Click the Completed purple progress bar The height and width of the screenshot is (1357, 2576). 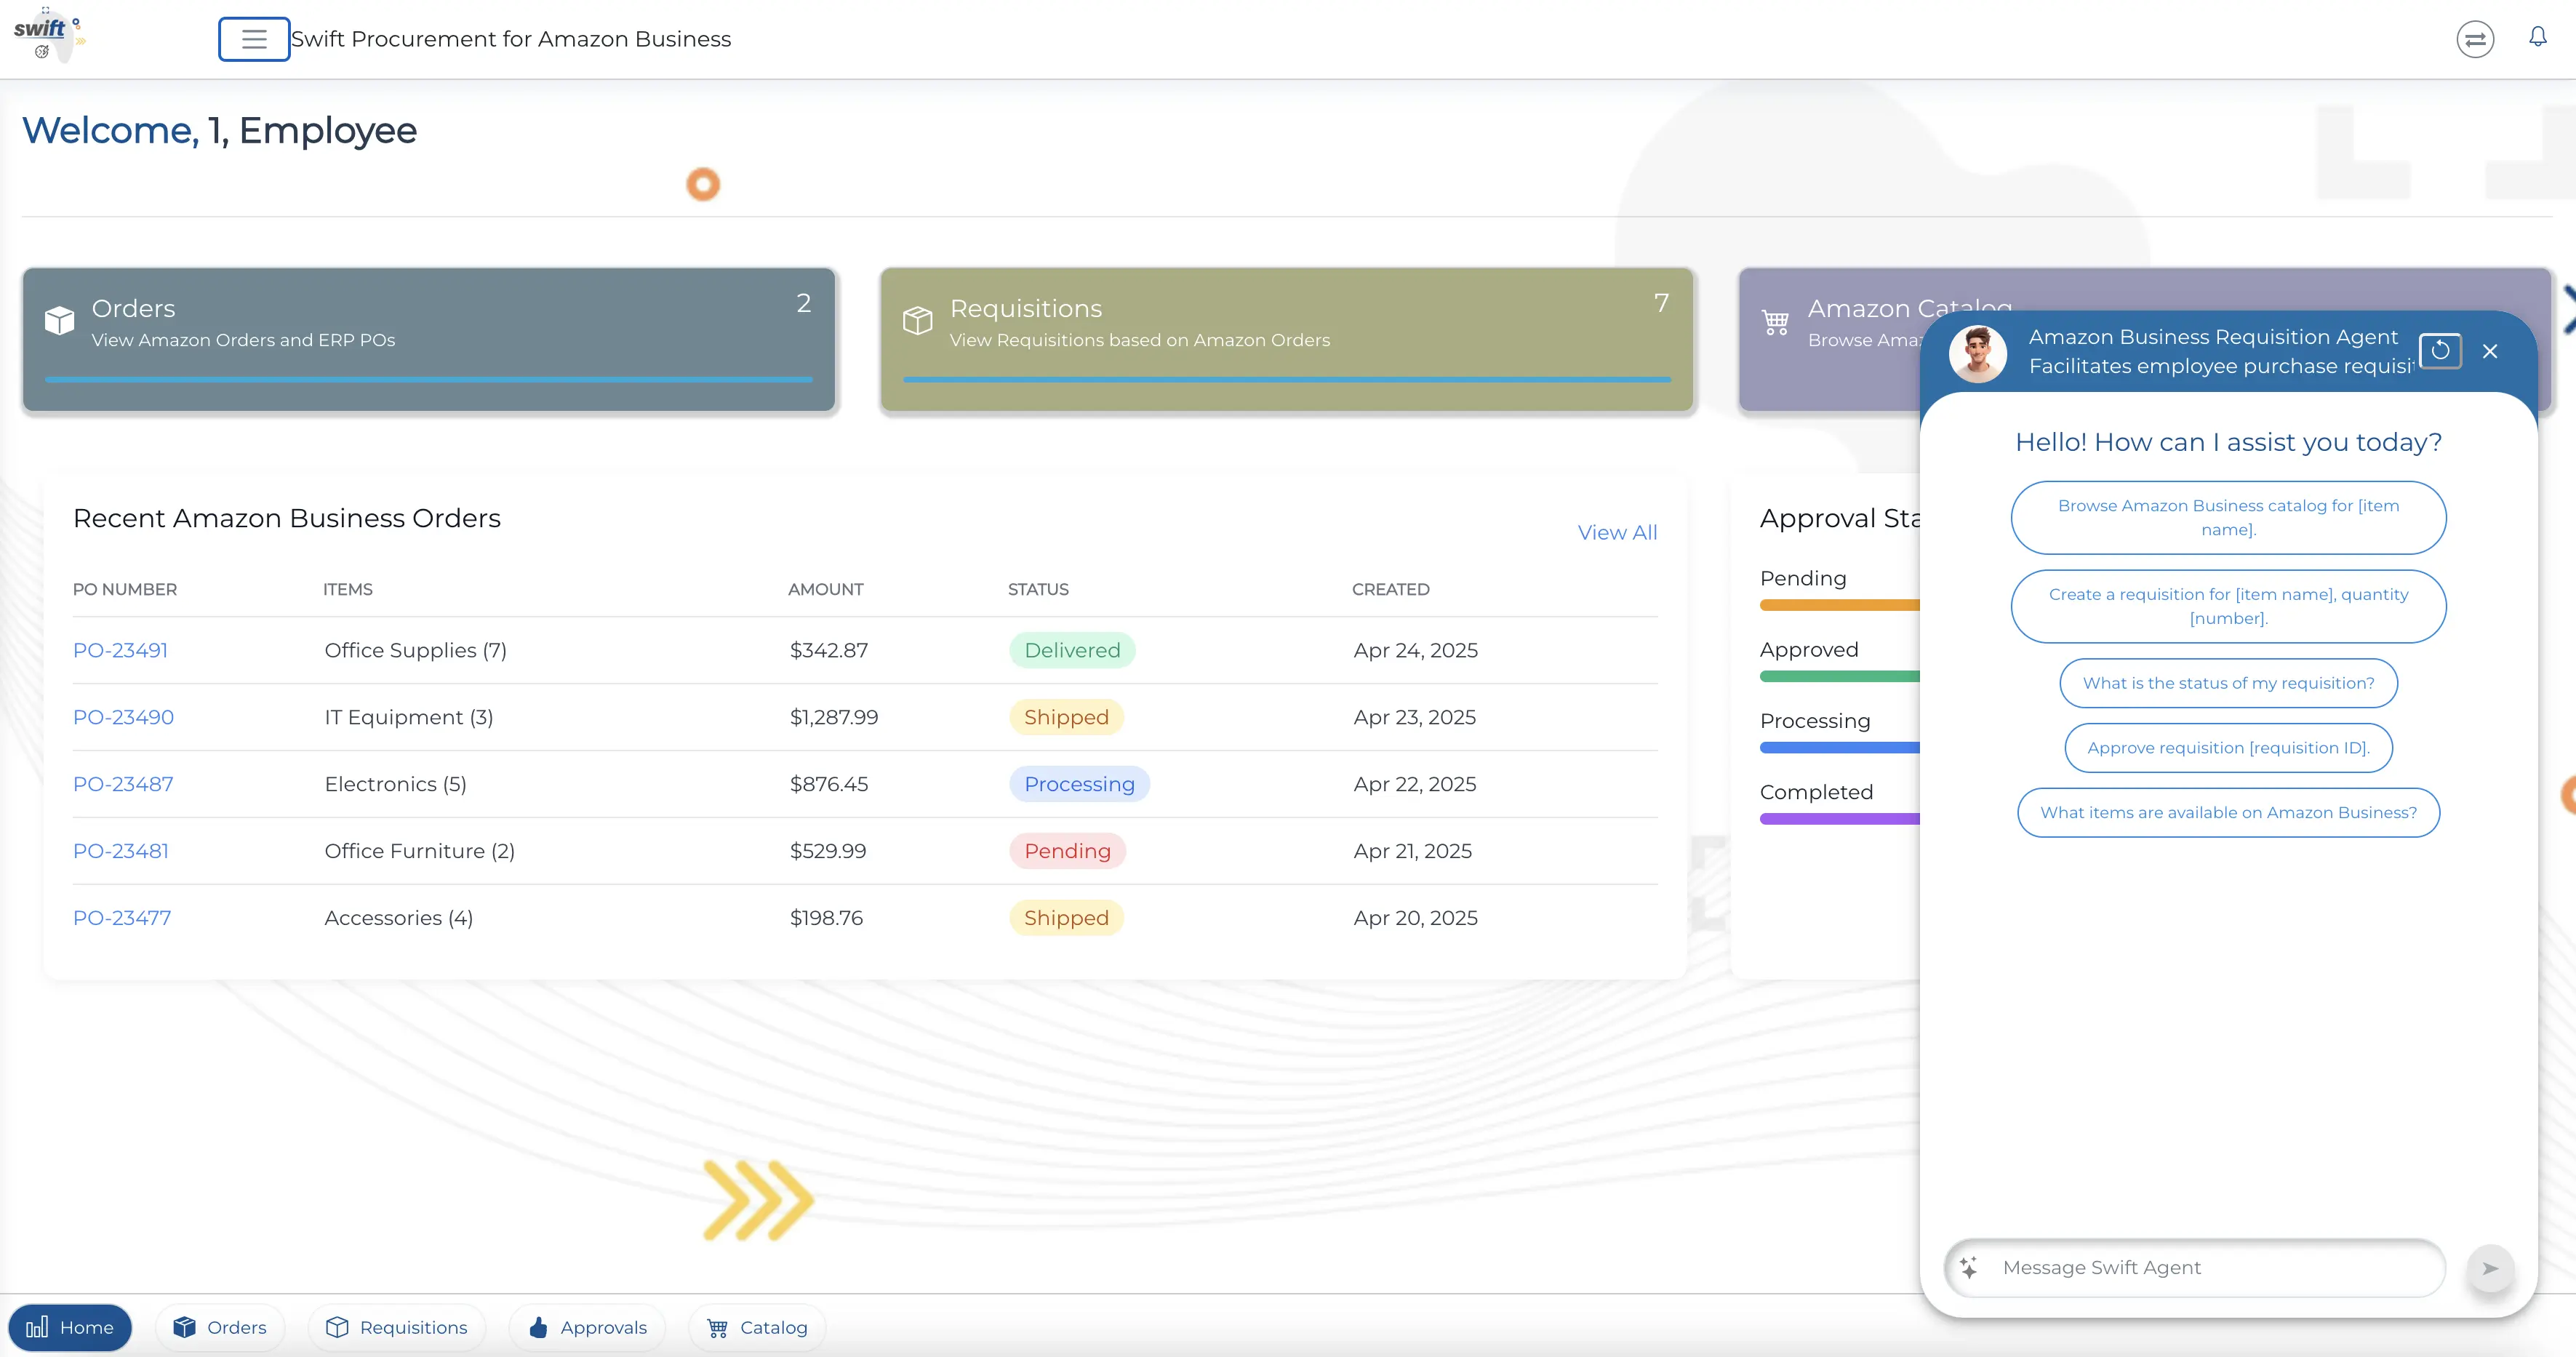[1840, 818]
